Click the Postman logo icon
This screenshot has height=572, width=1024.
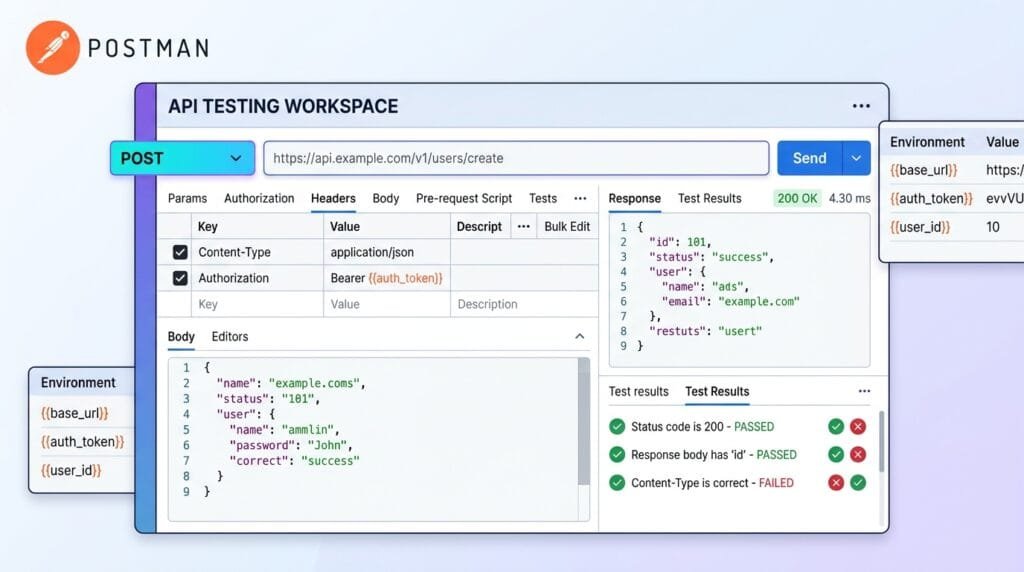[x=53, y=48]
